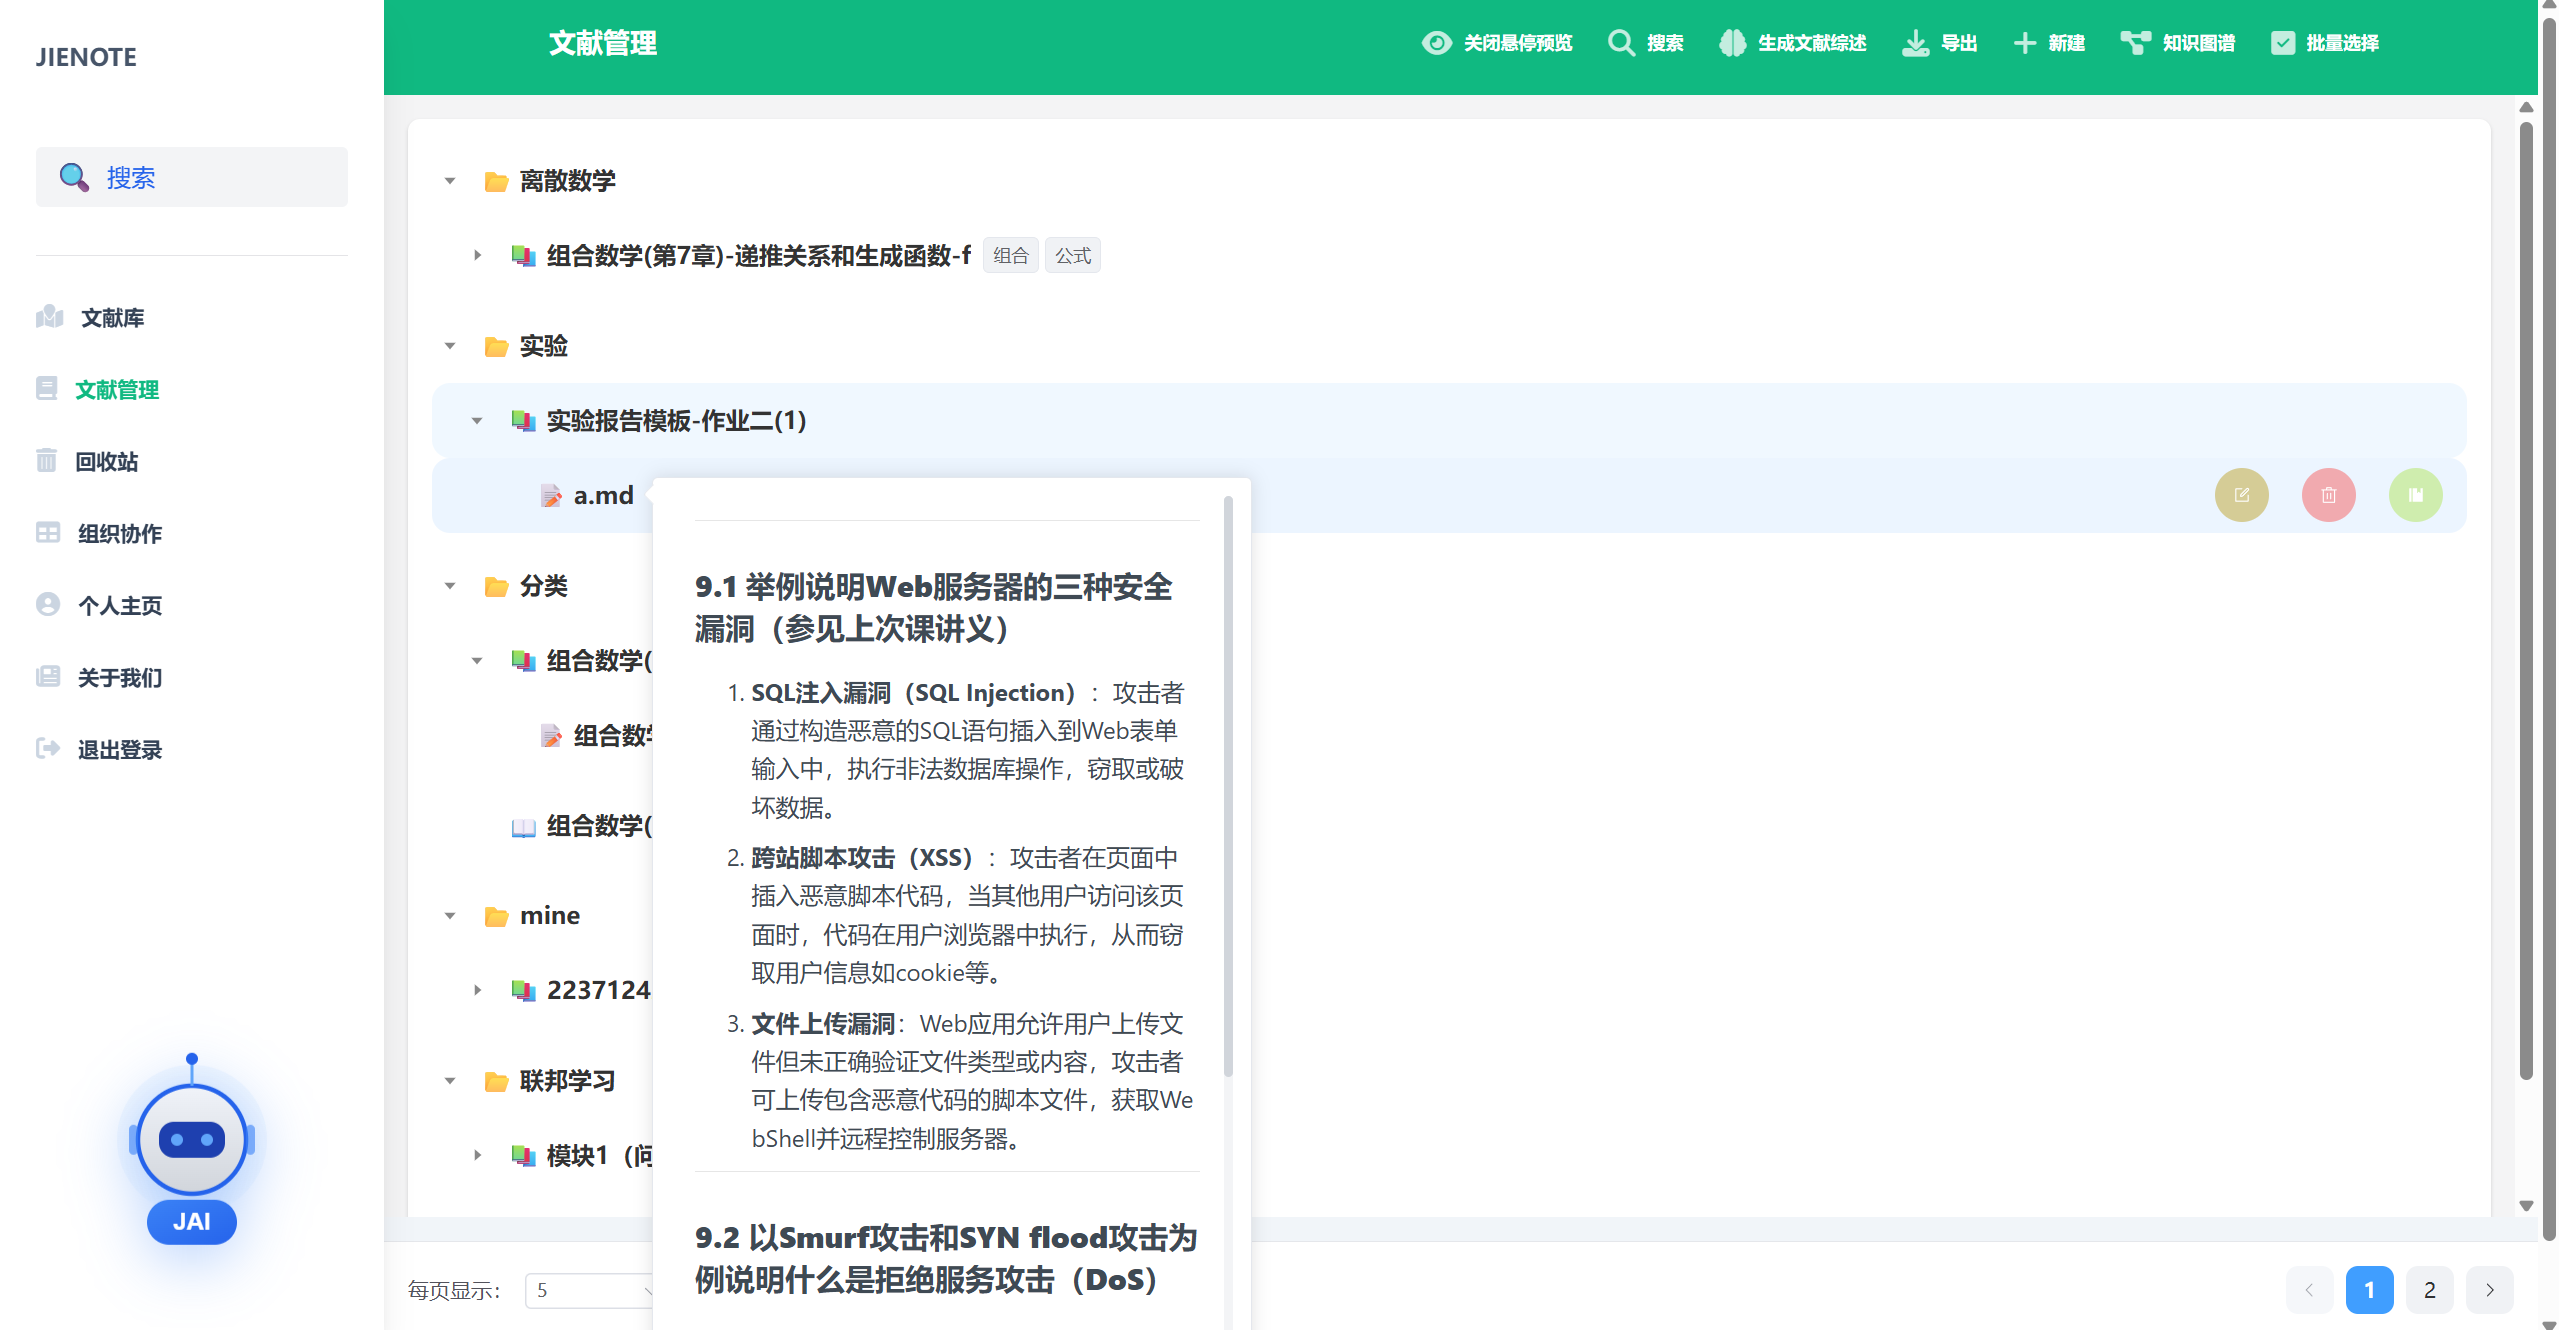Click the yellow edit icon for a.md
This screenshot has height=1330, width=2559.
click(x=2241, y=495)
